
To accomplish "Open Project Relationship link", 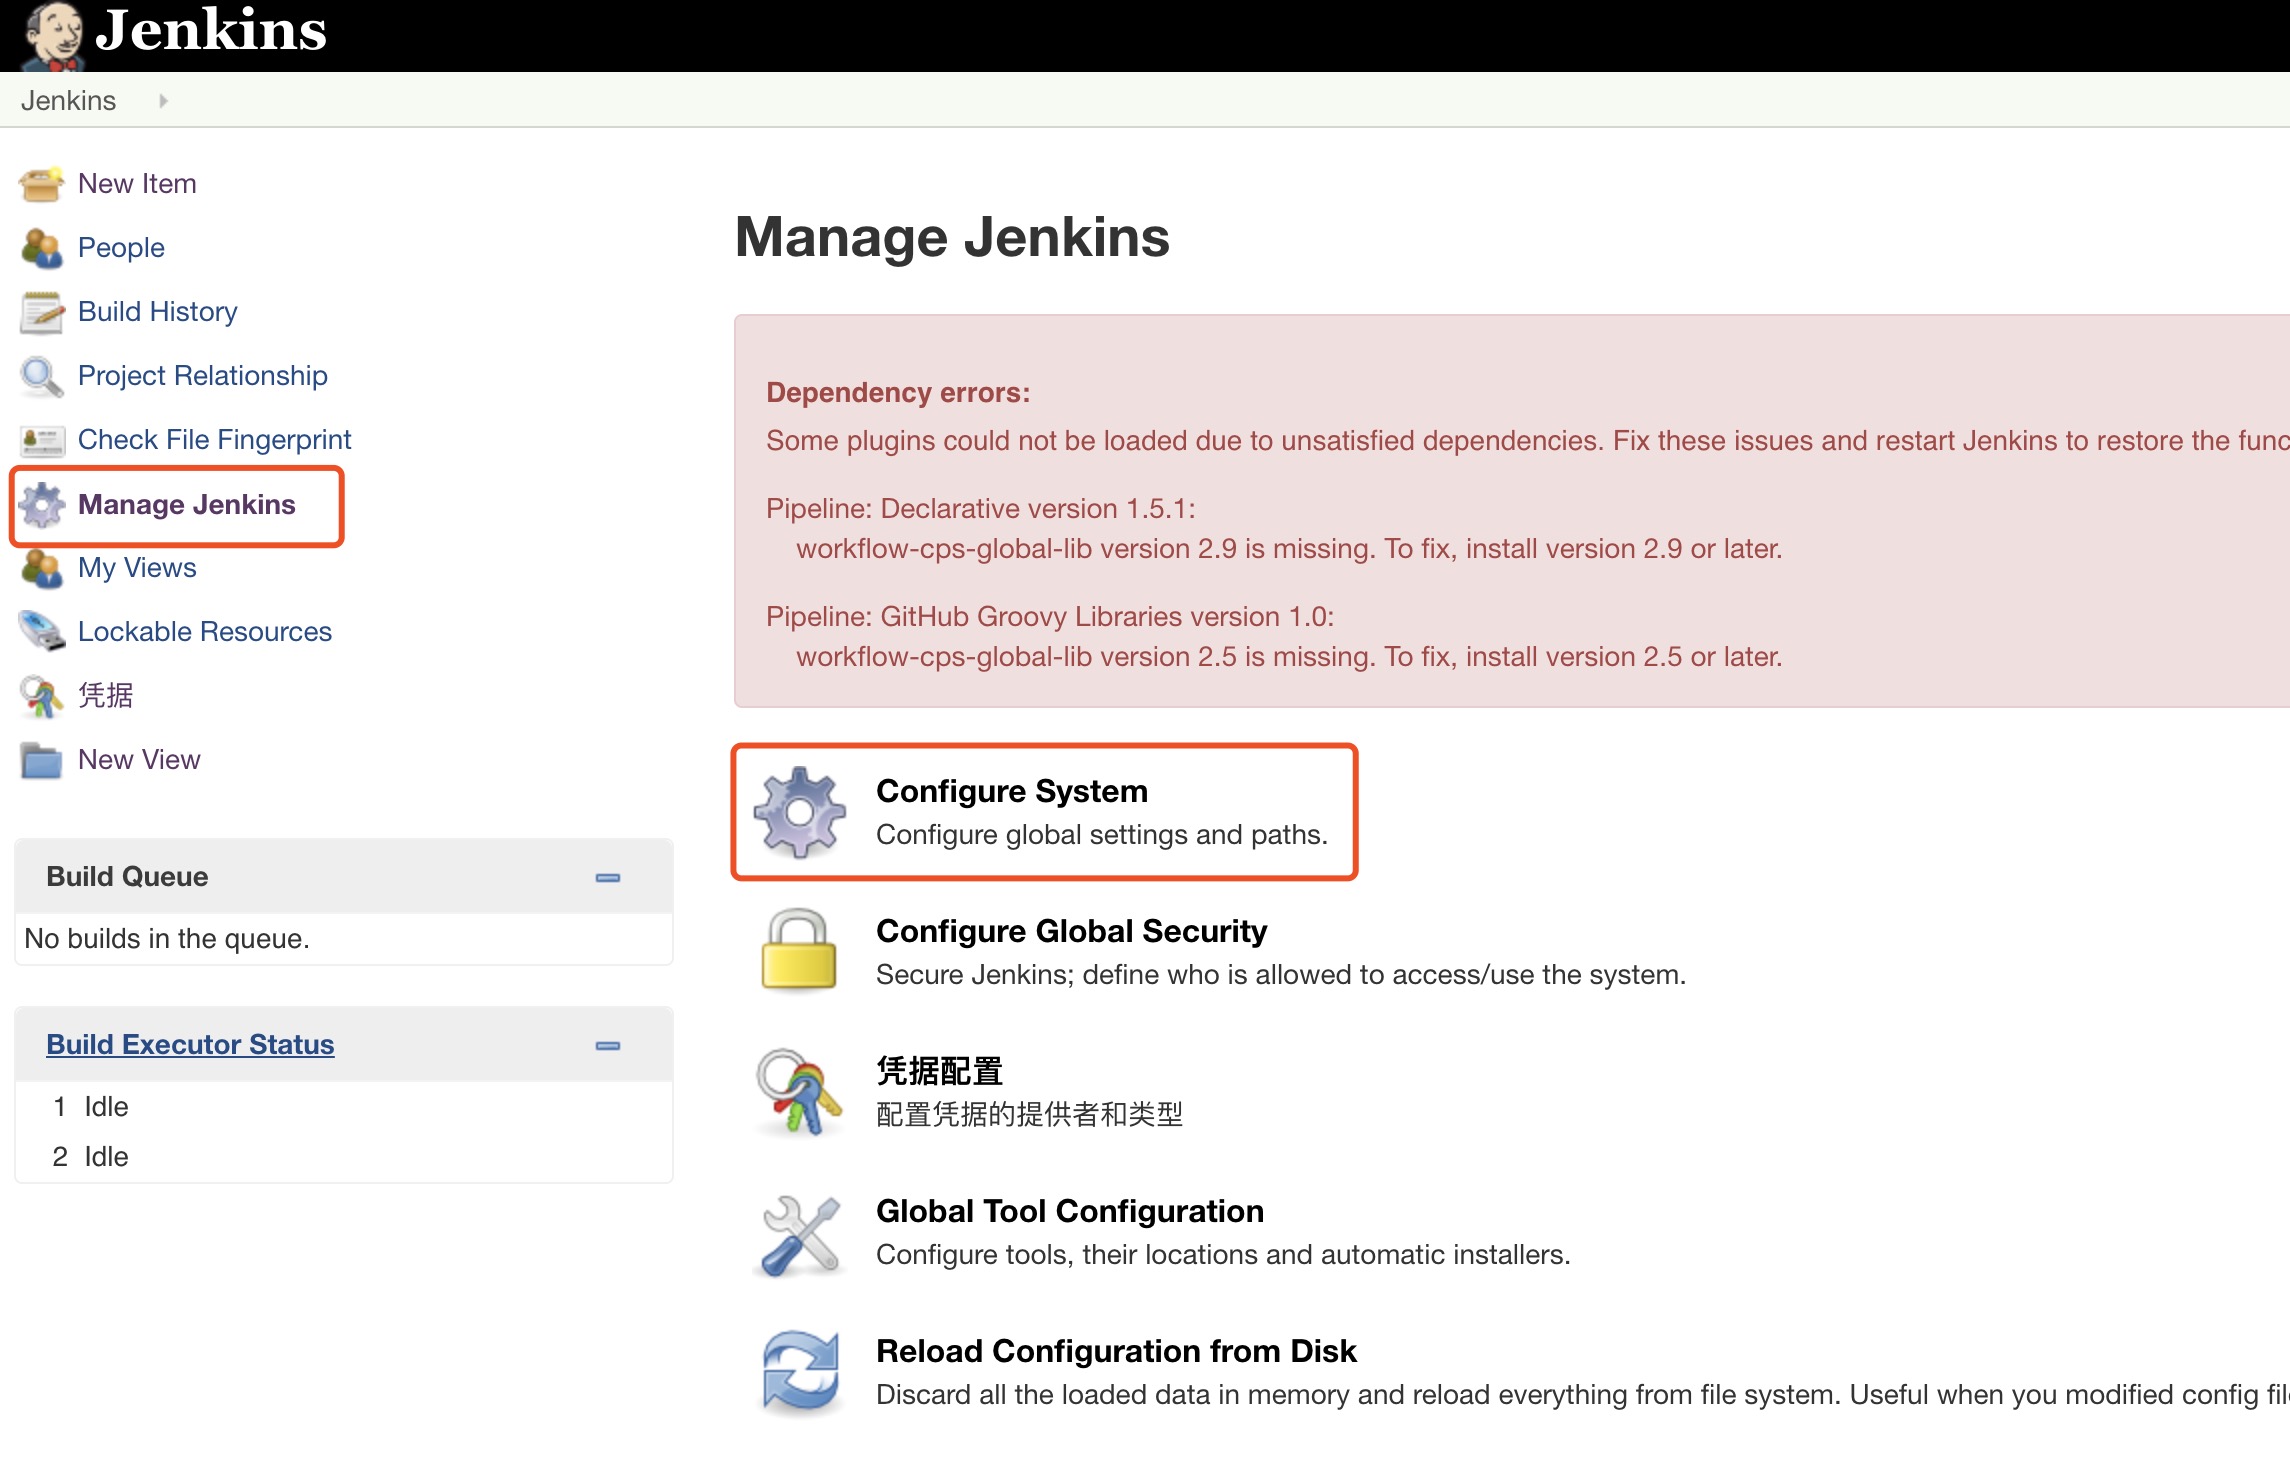I will [203, 376].
